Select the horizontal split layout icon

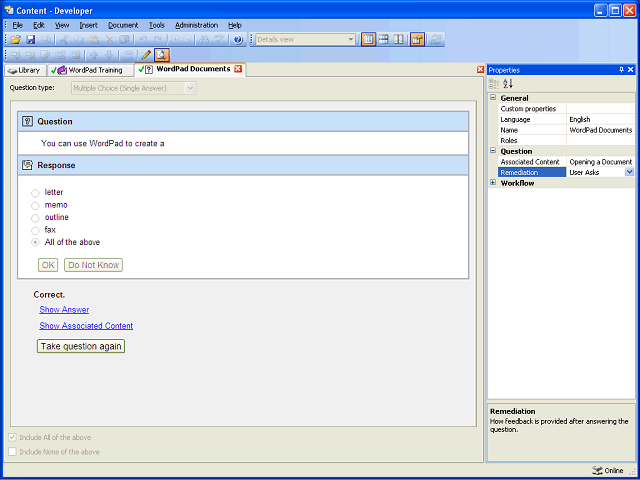pyautogui.click(x=383, y=40)
